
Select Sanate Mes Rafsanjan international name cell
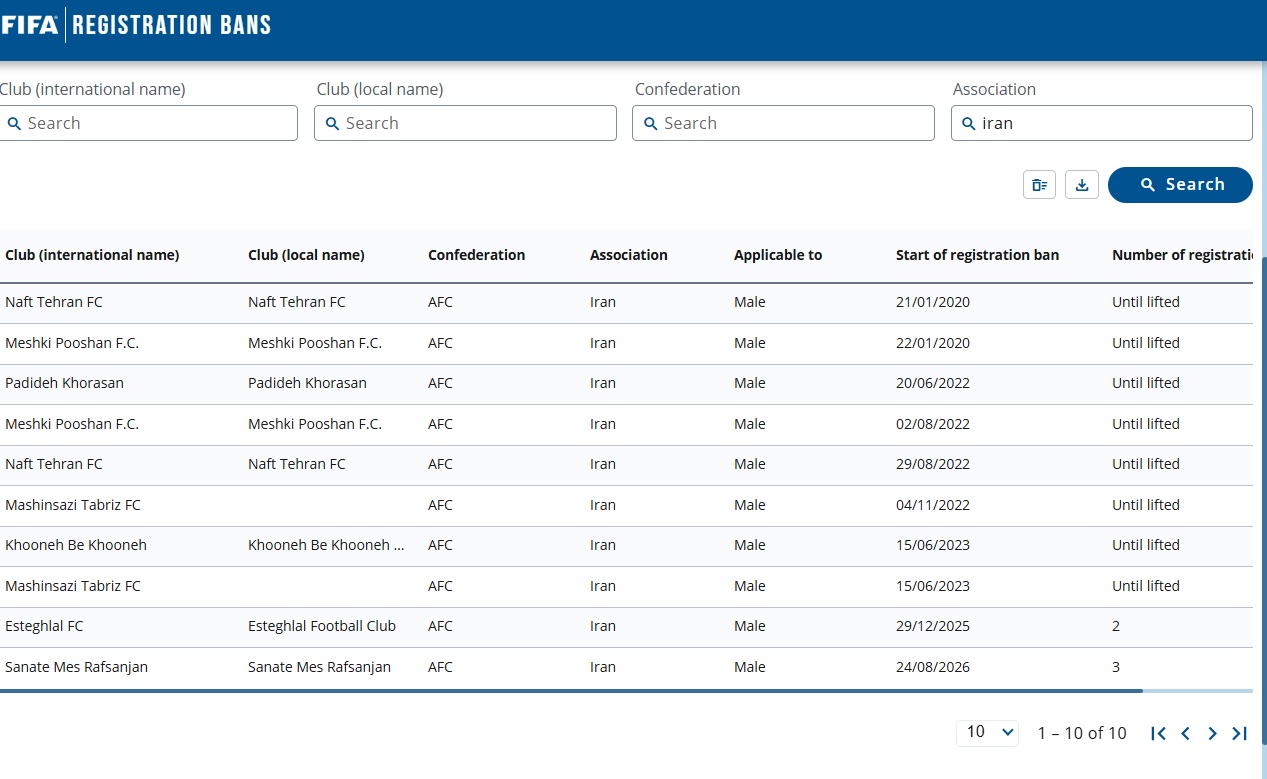76,667
